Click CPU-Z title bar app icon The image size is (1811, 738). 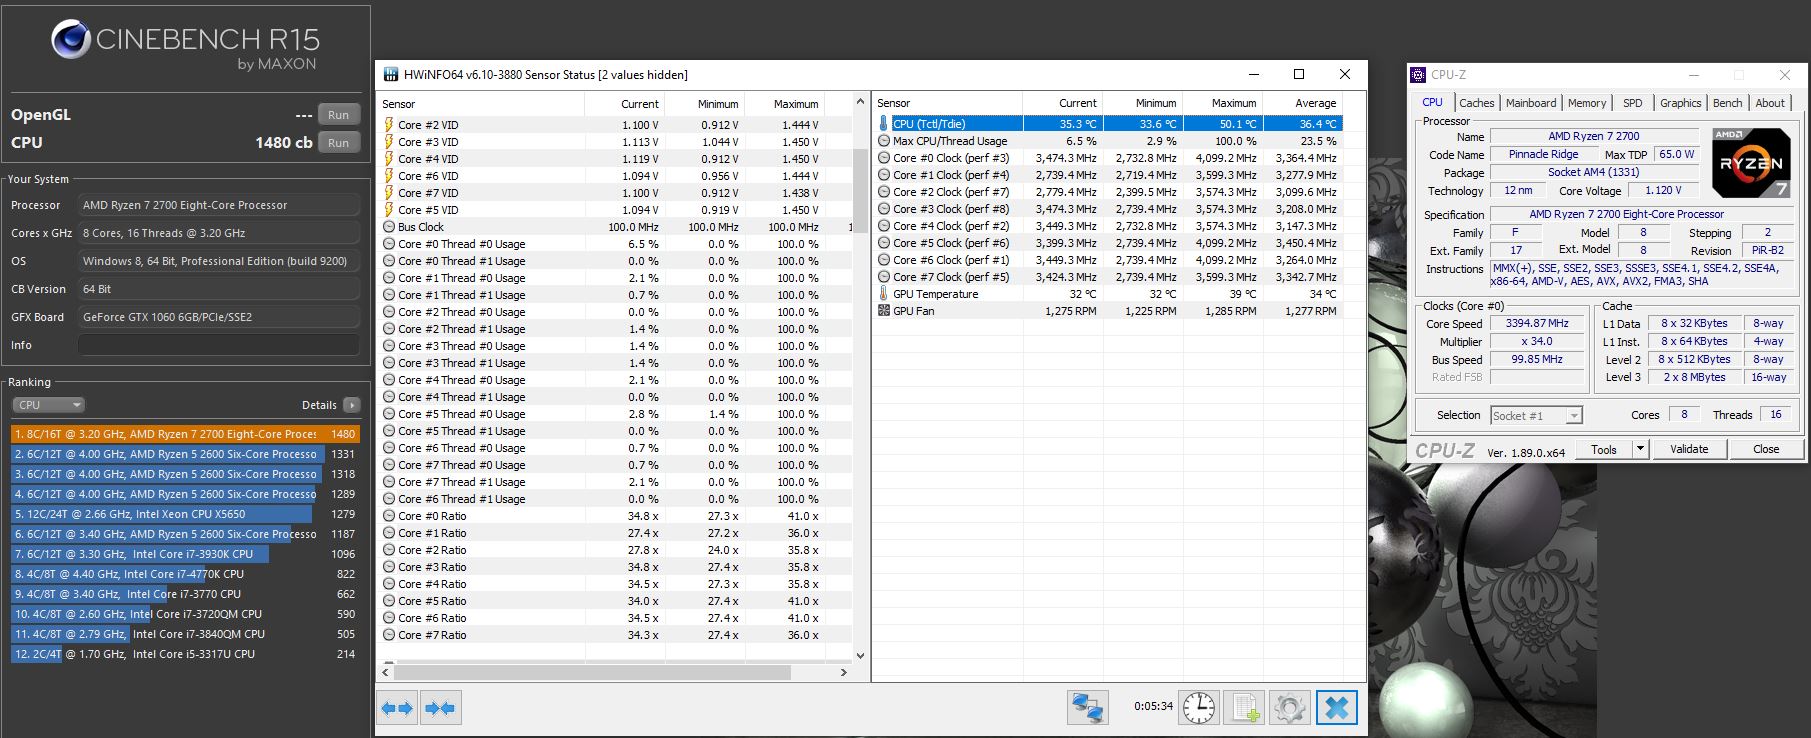point(1418,75)
